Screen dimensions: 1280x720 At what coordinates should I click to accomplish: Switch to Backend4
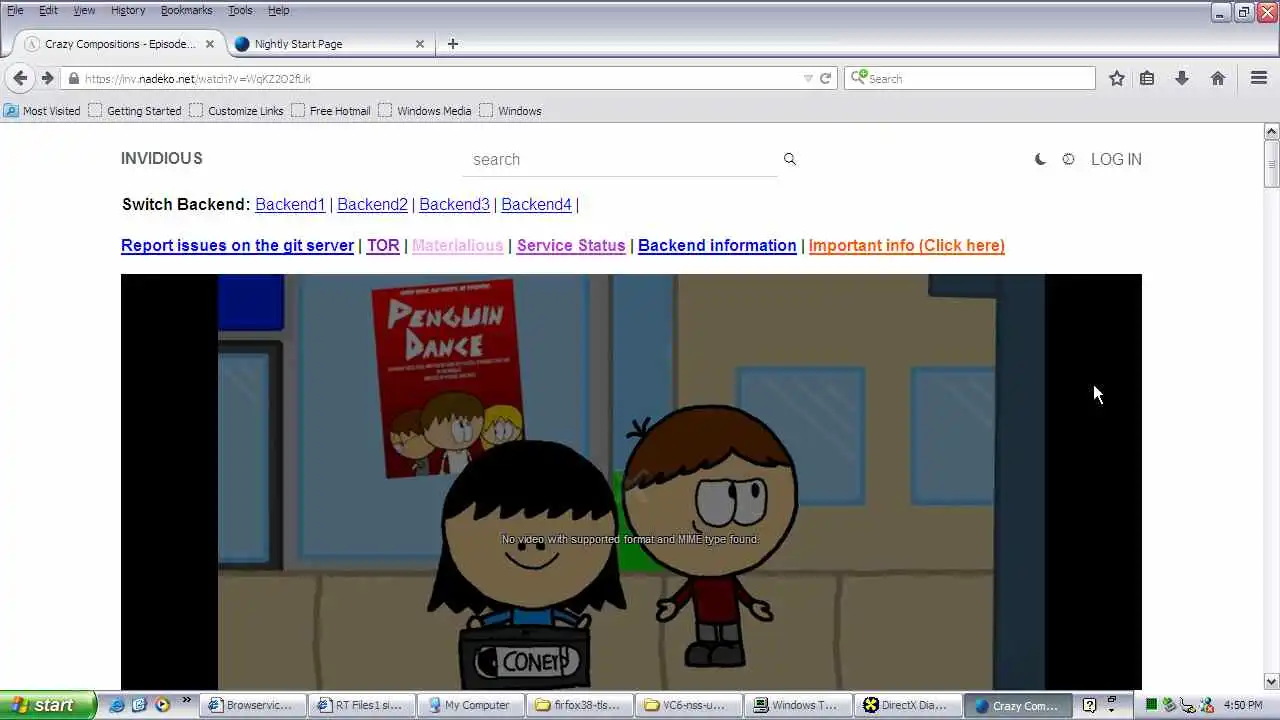tap(536, 204)
